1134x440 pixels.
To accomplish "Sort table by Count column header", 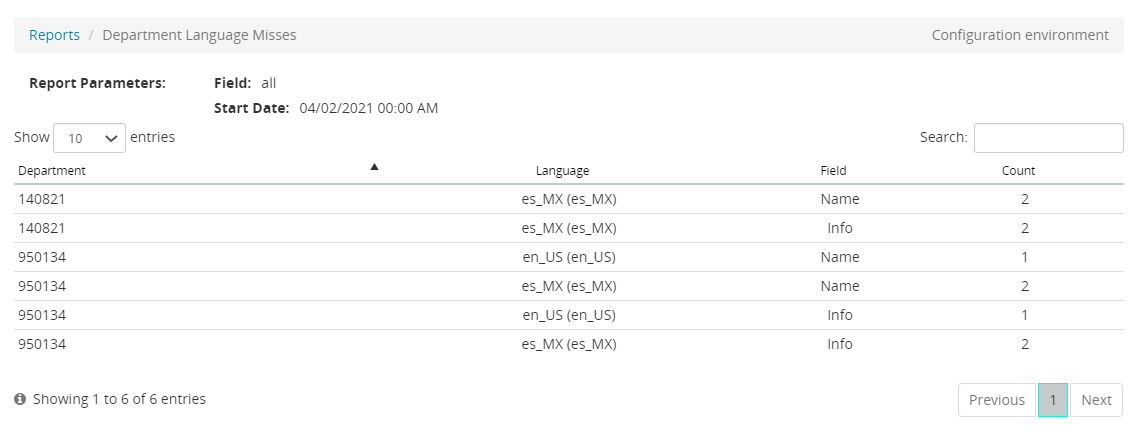I will pos(1018,171).
